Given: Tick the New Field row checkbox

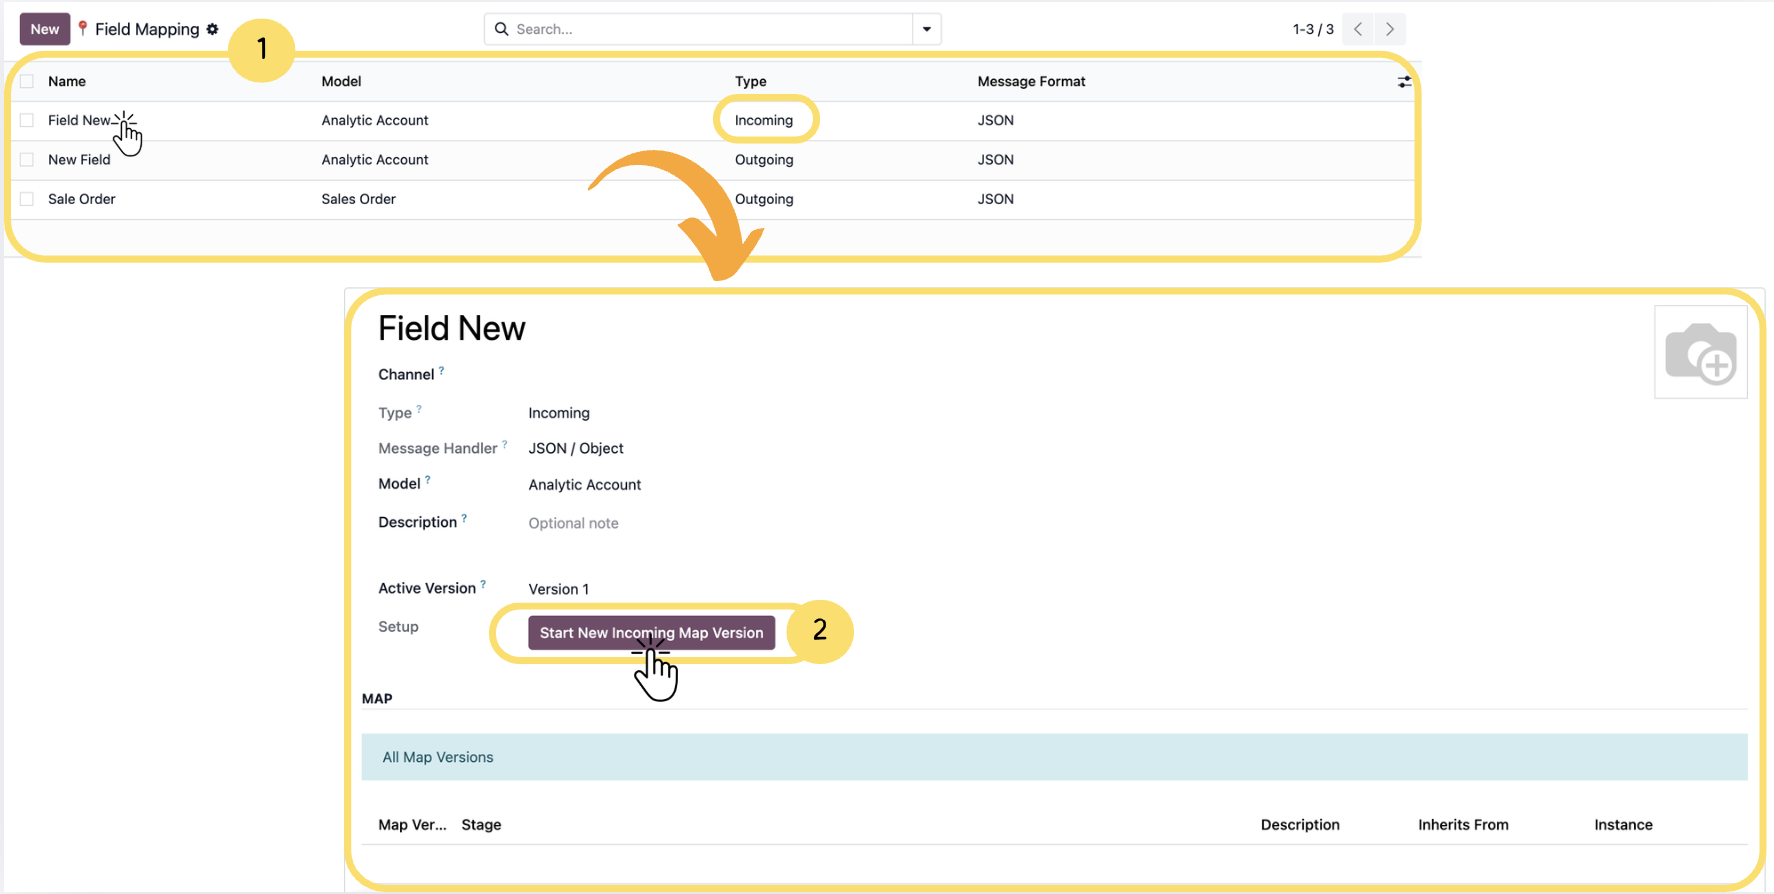Looking at the screenshot, I should [27, 160].
